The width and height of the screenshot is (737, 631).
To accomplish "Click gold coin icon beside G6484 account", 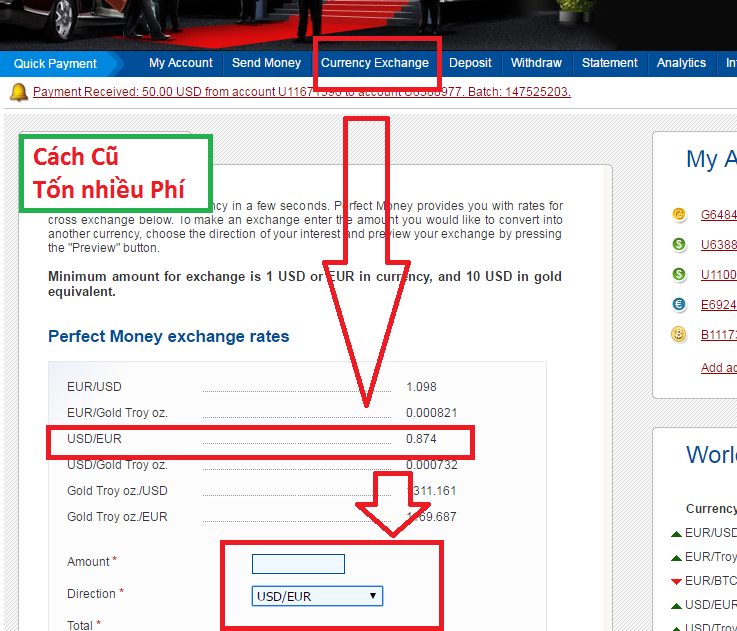I will click(x=679, y=214).
